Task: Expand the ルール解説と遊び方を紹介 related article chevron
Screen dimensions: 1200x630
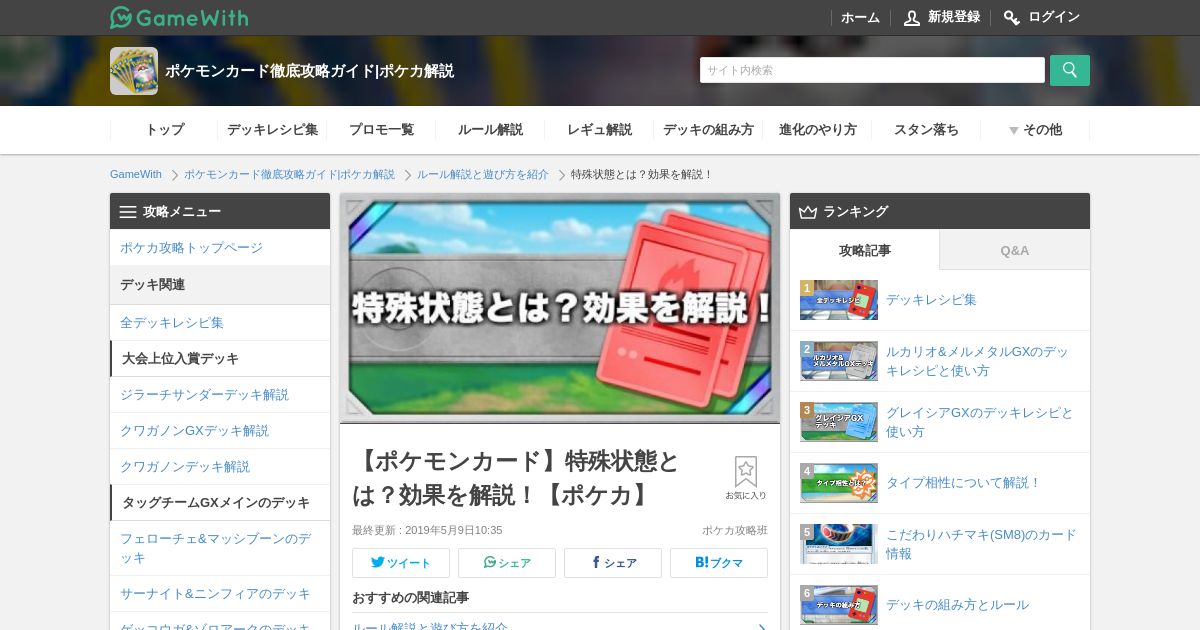Action: click(x=762, y=628)
